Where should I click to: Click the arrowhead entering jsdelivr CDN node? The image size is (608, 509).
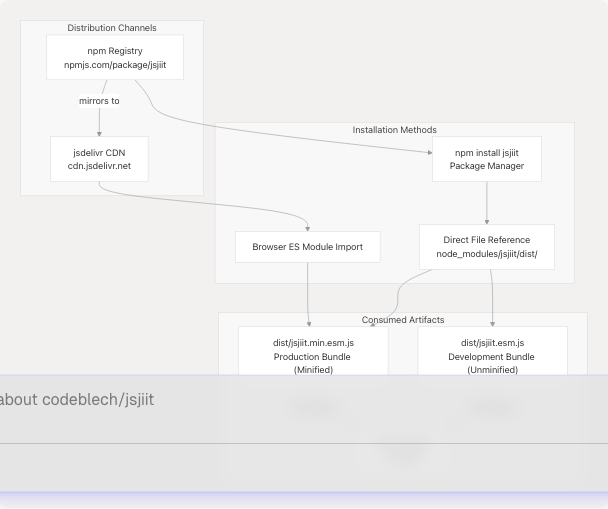pyautogui.click(x=99, y=133)
